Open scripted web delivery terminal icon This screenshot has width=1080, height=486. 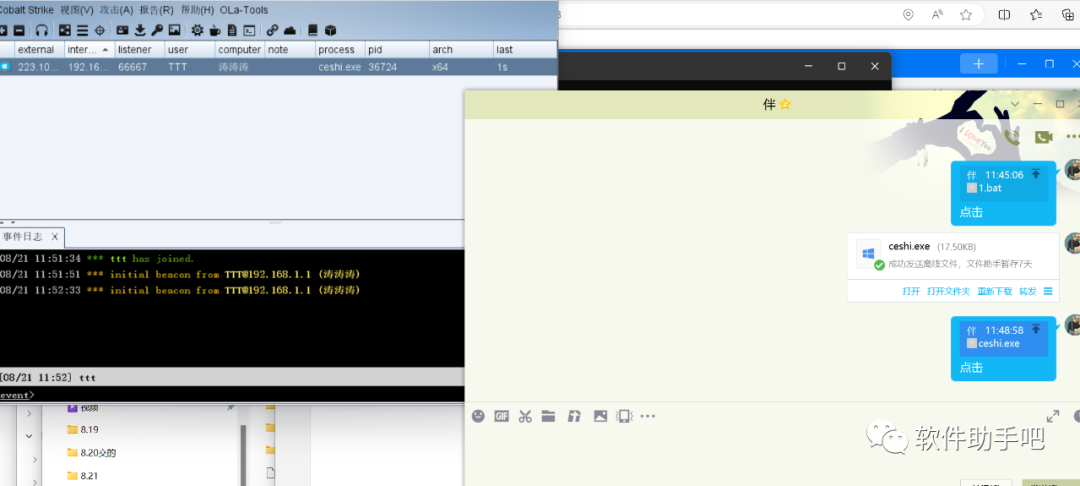pyautogui.click(x=249, y=30)
